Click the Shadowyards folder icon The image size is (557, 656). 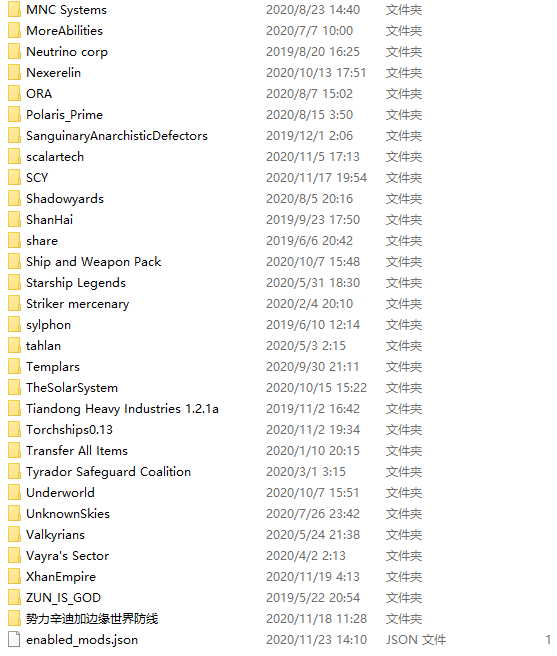14,198
